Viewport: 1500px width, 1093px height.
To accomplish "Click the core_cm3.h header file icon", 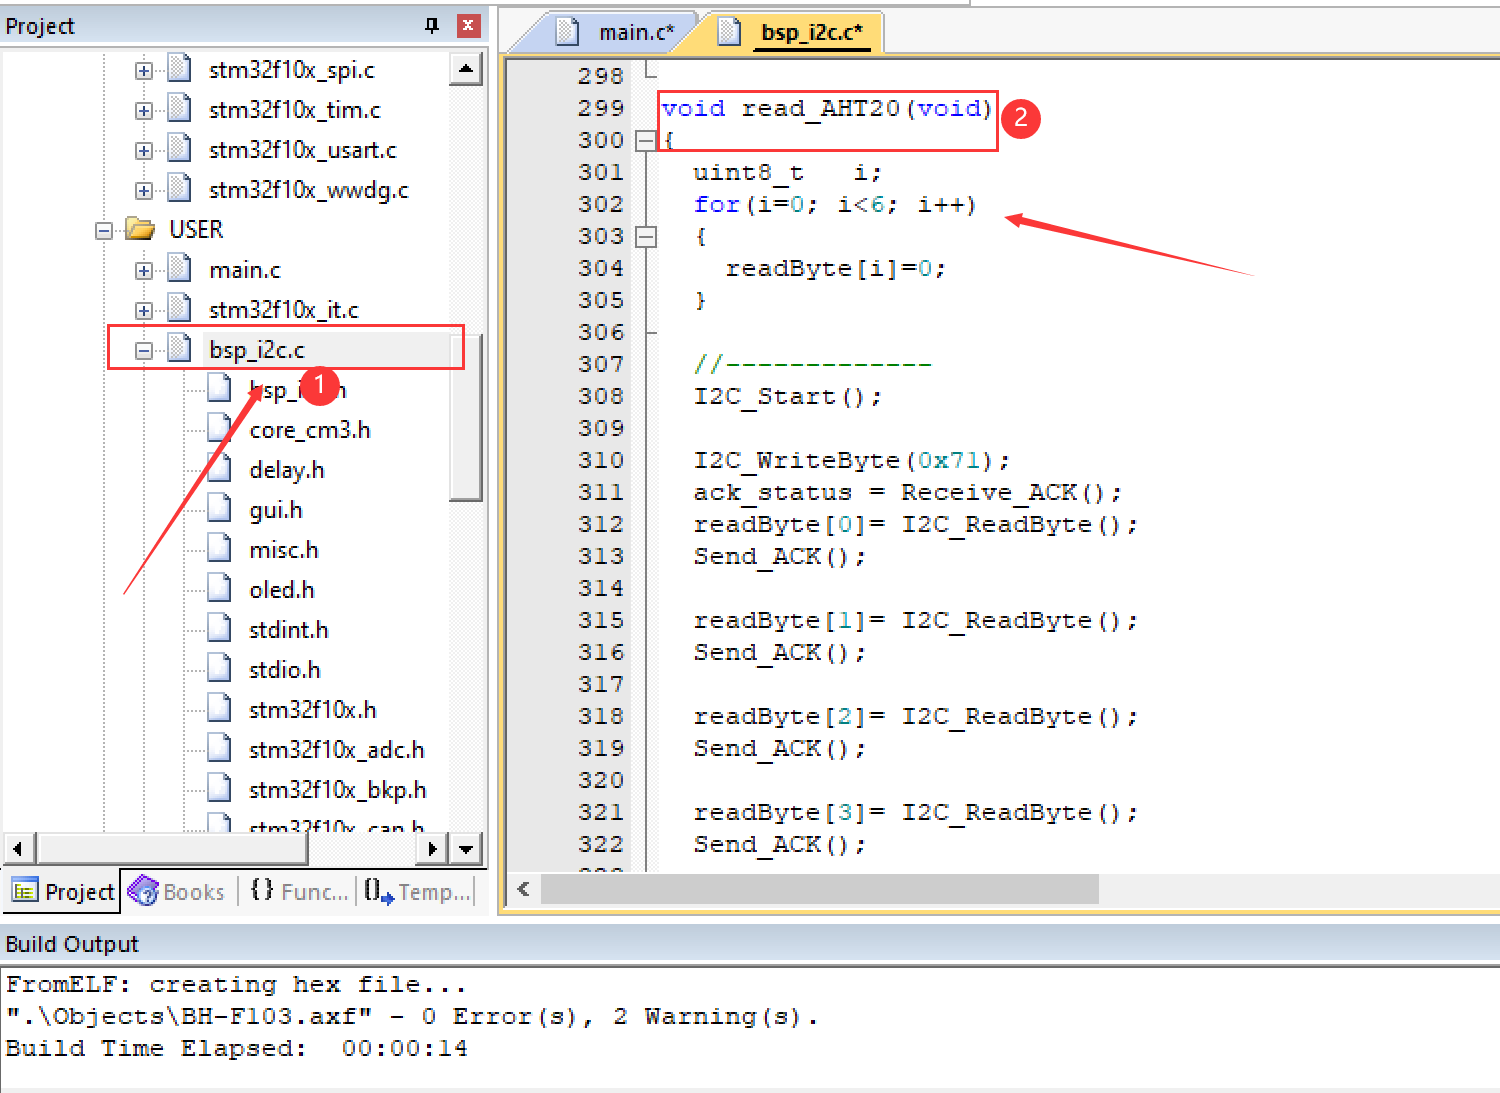I will 220,428.
